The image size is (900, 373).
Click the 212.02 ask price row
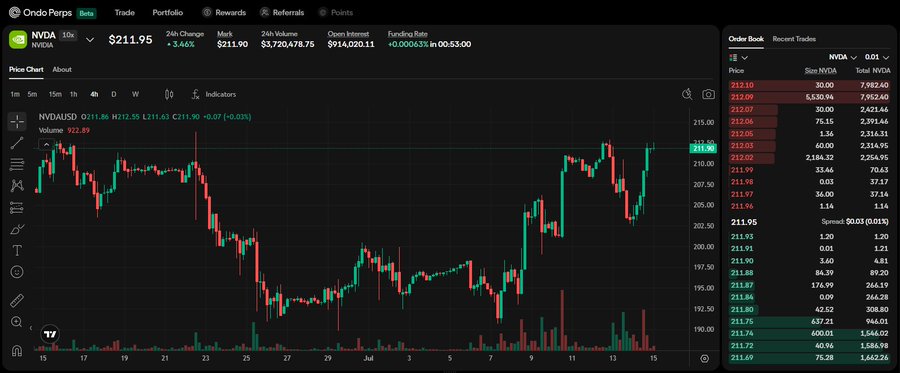tap(809, 158)
